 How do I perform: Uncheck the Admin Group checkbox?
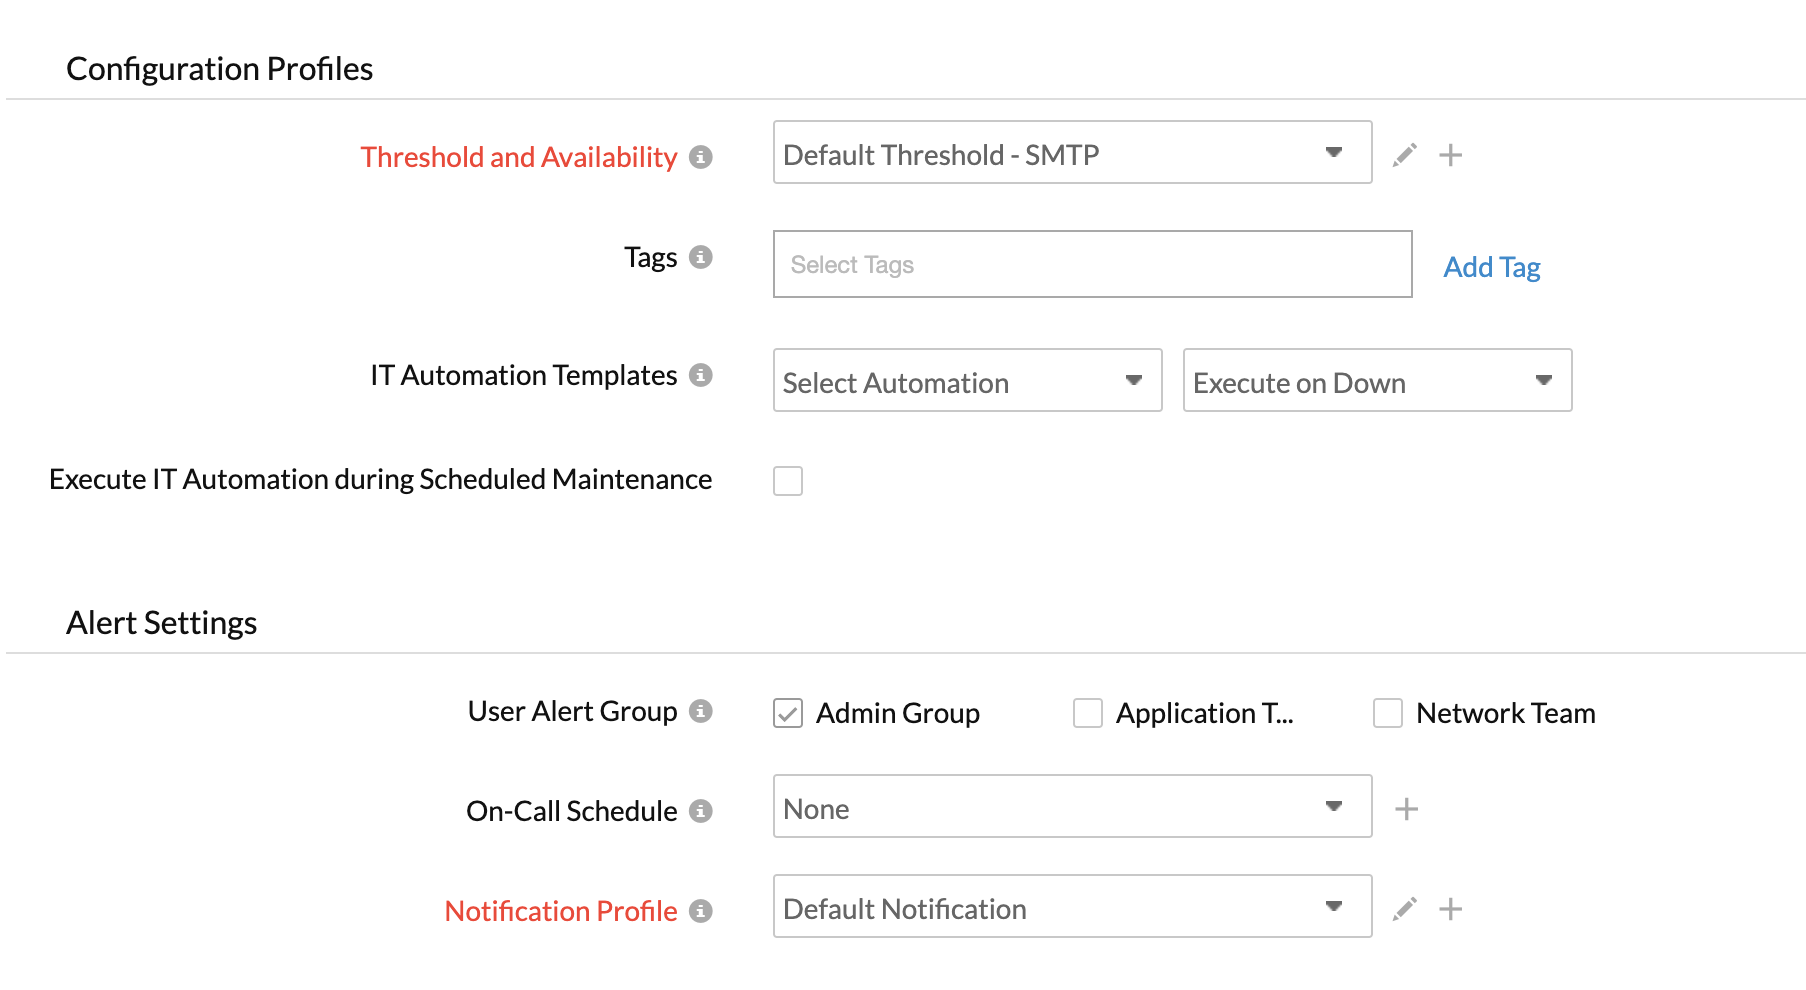pyautogui.click(x=788, y=713)
